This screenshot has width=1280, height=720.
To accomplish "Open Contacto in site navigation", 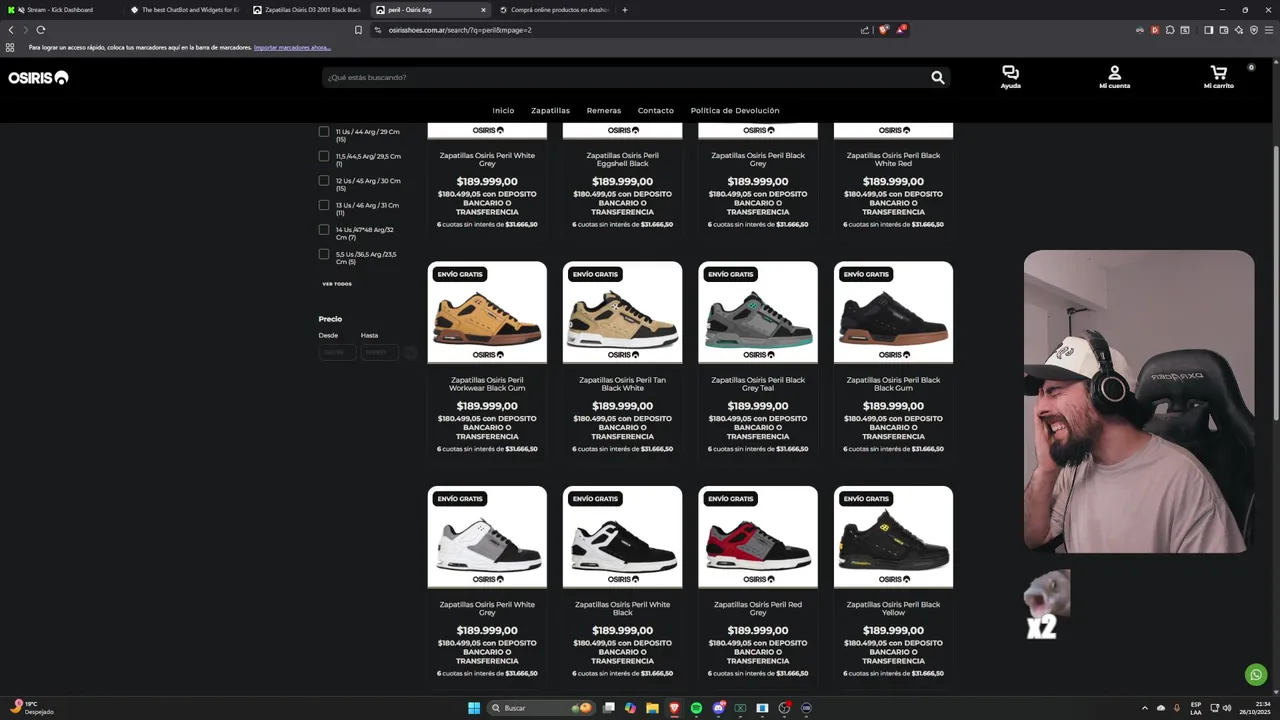I will pos(656,111).
